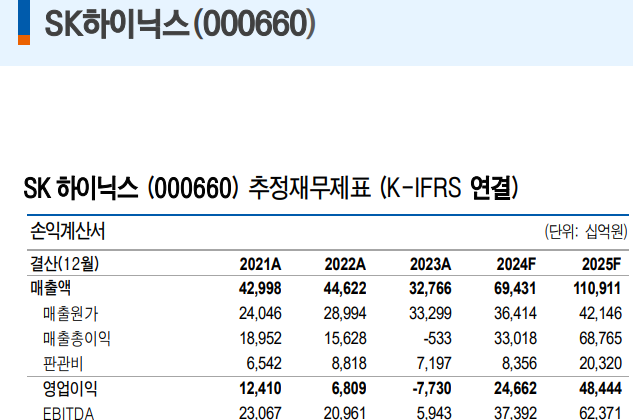Click the (단위: 십억원) unit note
The image size is (633, 420).
click(x=585, y=232)
